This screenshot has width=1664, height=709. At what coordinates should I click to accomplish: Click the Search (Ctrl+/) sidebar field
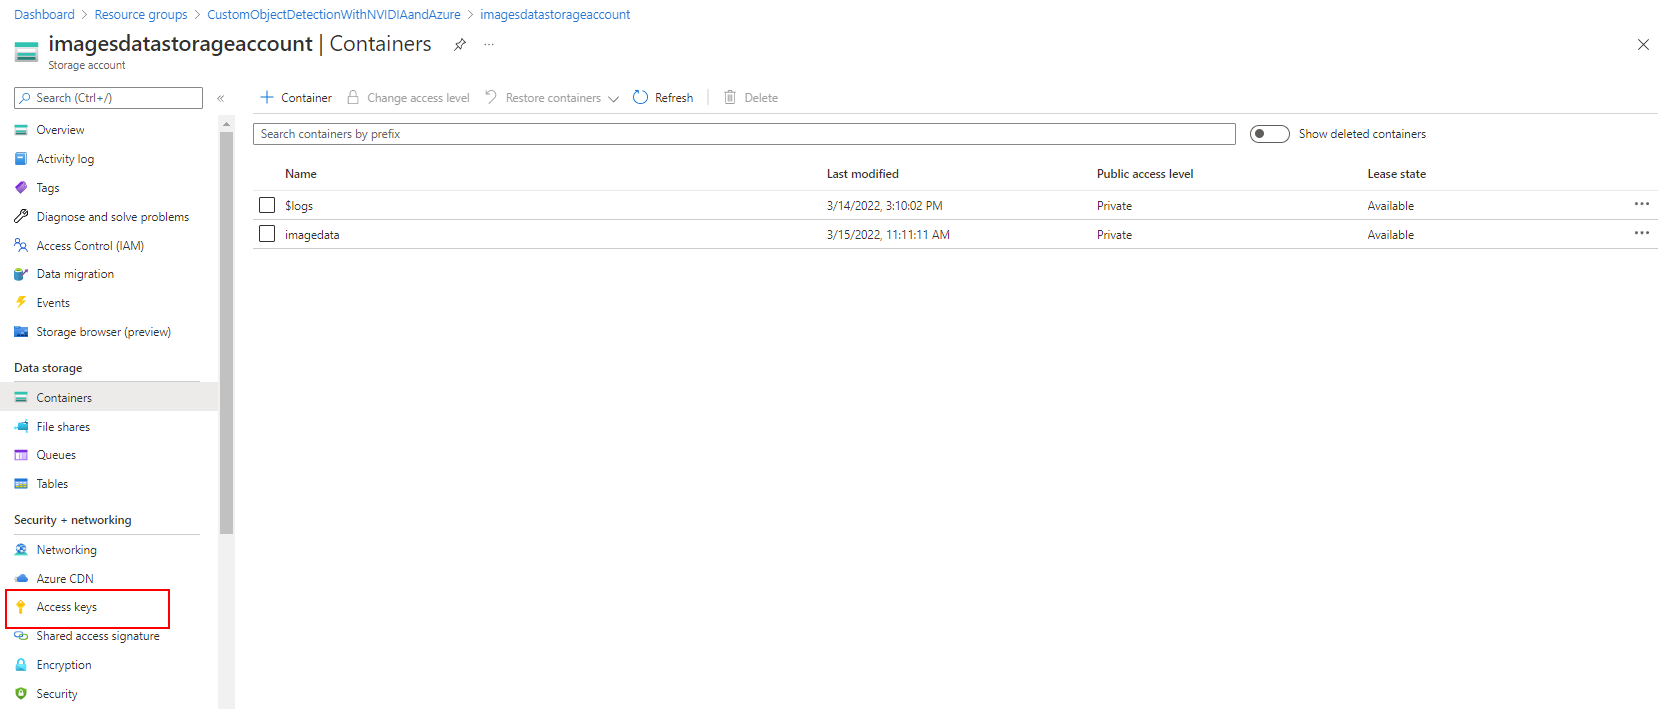click(x=108, y=98)
